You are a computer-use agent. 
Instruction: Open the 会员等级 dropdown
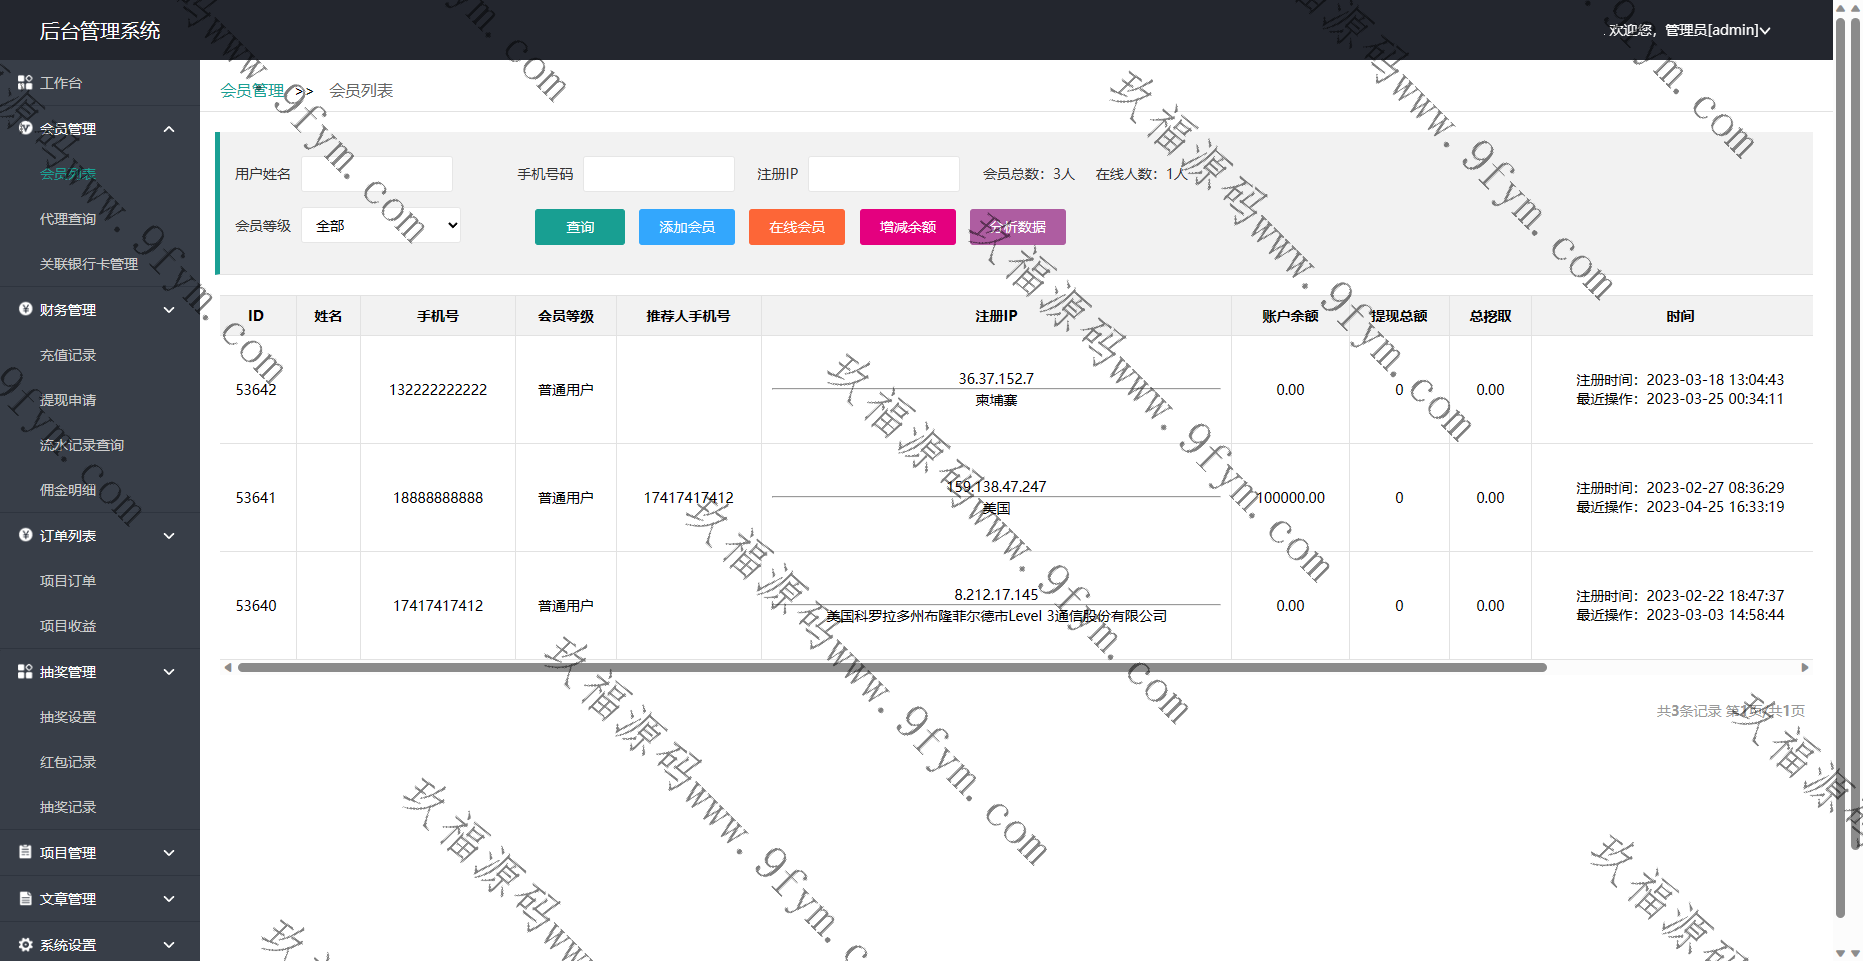click(381, 226)
